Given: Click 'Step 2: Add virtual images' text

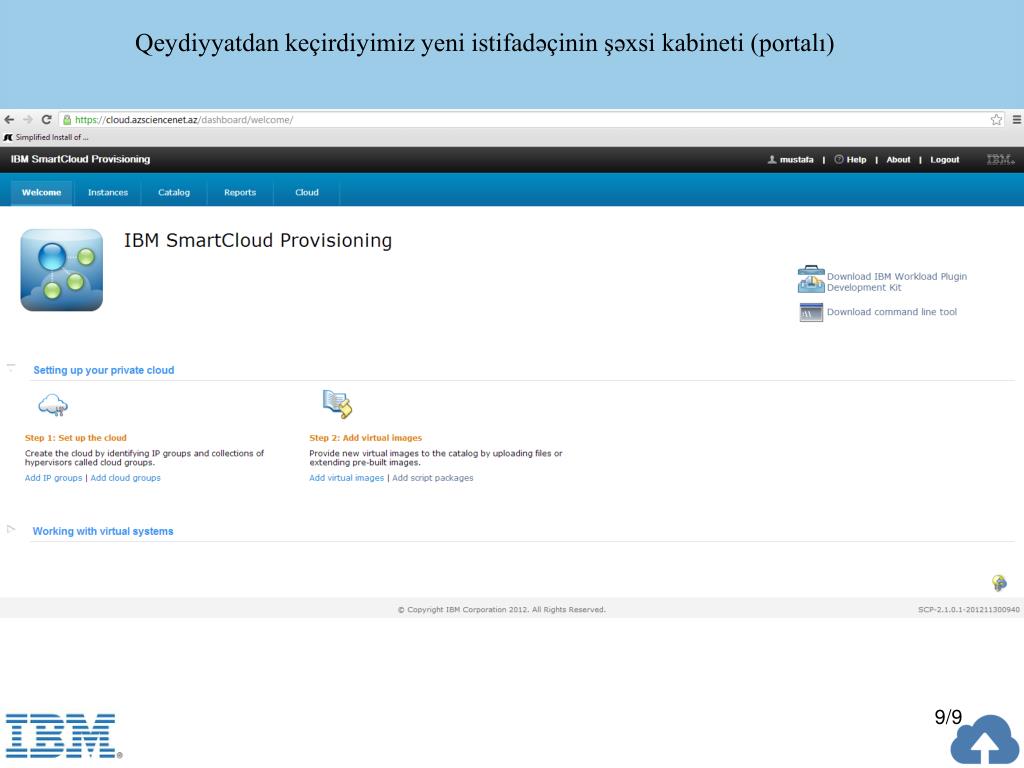Looking at the screenshot, I should (366, 438).
